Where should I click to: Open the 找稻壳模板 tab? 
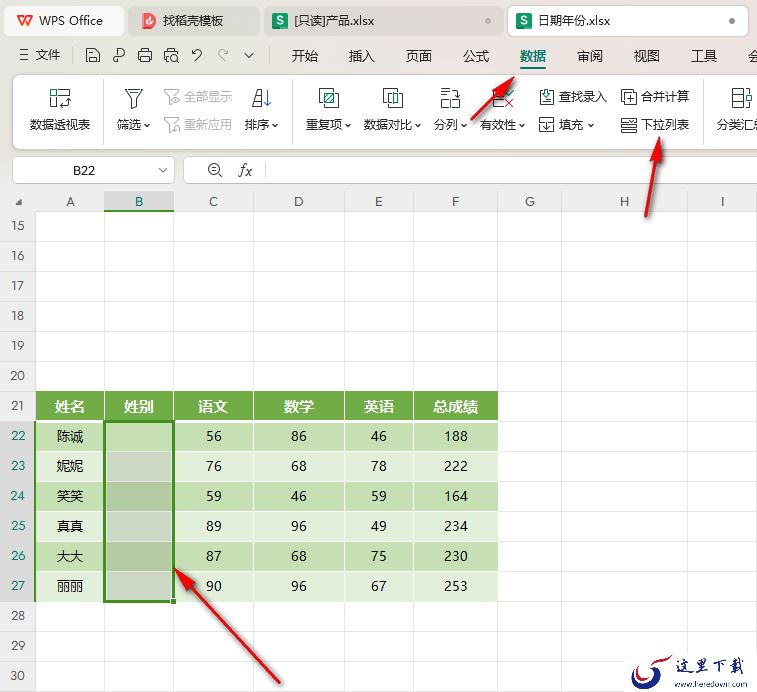point(193,21)
